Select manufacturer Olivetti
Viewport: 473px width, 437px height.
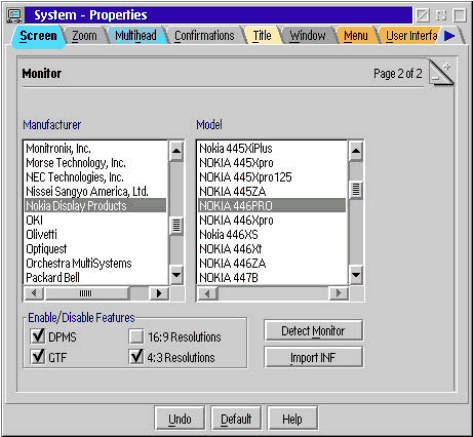pos(95,234)
